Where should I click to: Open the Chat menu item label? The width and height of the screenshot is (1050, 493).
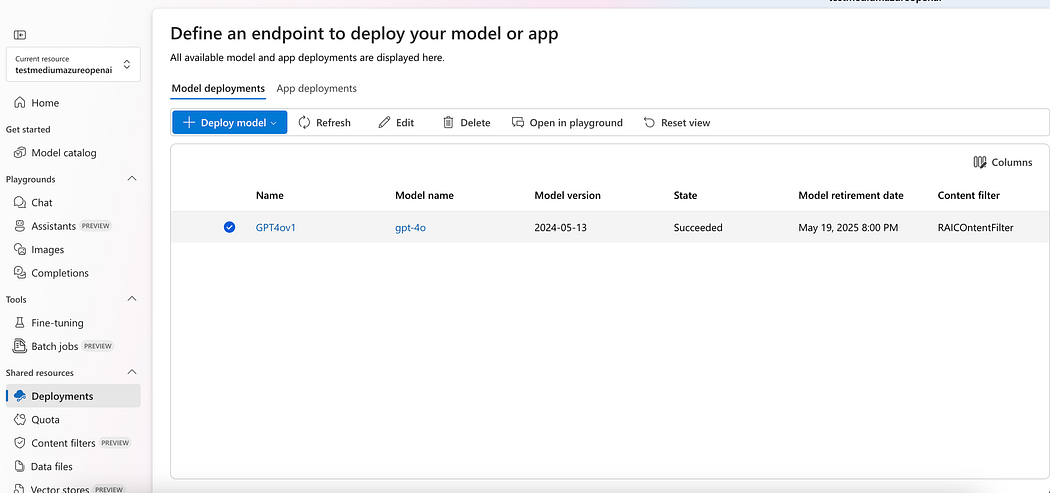[x=42, y=202]
